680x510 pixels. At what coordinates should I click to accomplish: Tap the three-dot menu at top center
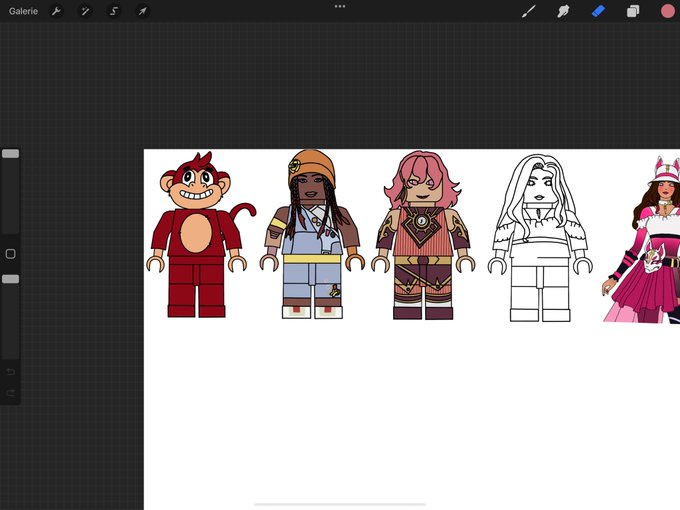[x=340, y=7]
